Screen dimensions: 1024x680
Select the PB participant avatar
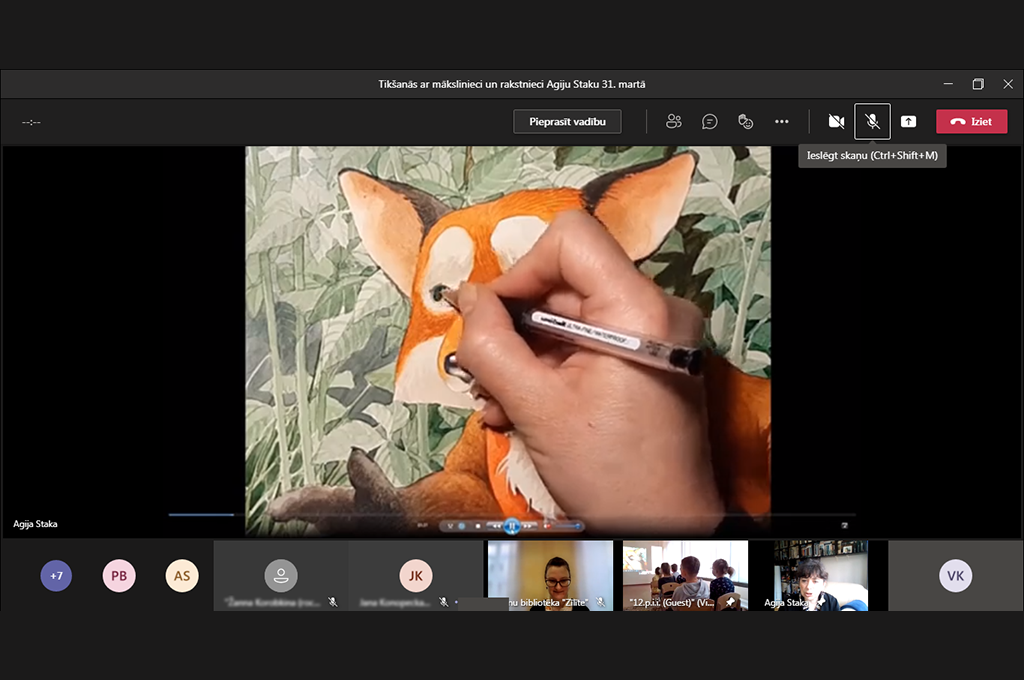pos(119,576)
